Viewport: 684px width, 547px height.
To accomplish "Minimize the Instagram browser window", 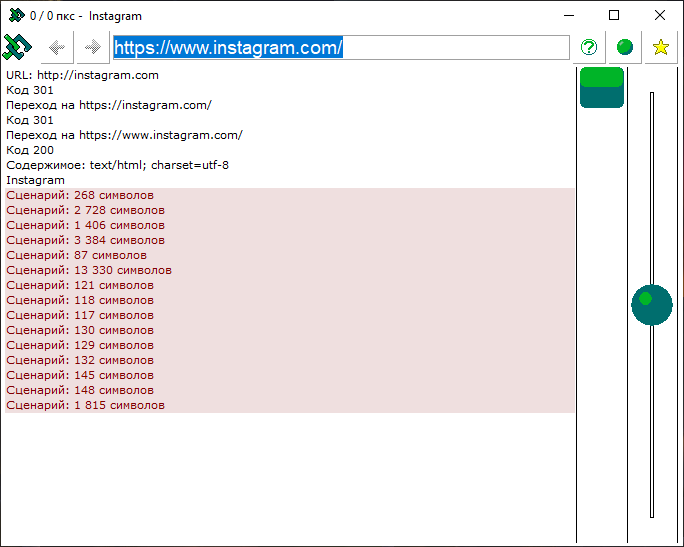I will pos(569,16).
